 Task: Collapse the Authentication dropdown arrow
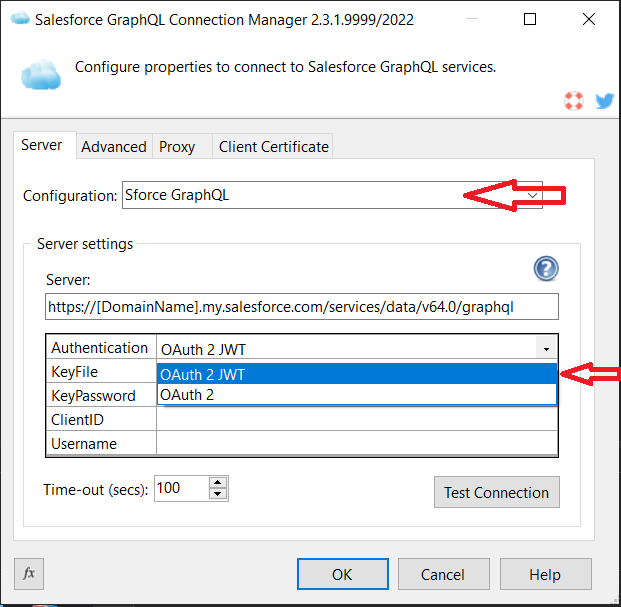pyautogui.click(x=546, y=349)
